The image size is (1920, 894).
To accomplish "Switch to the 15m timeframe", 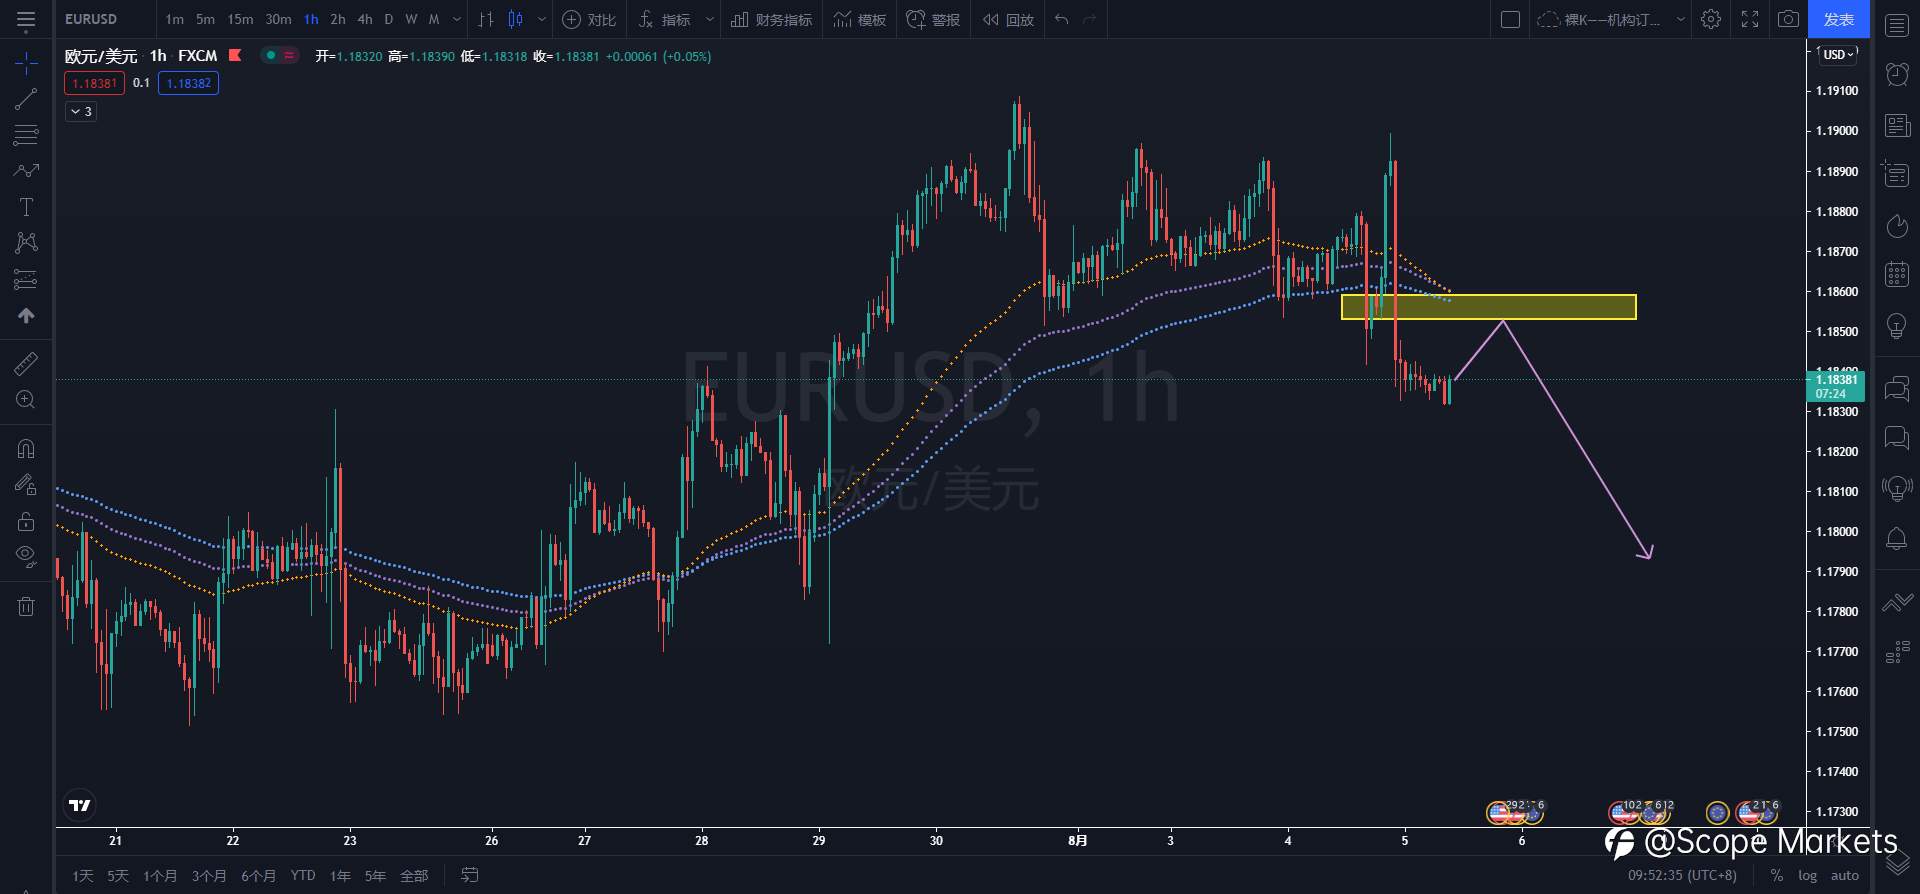I will coord(240,19).
